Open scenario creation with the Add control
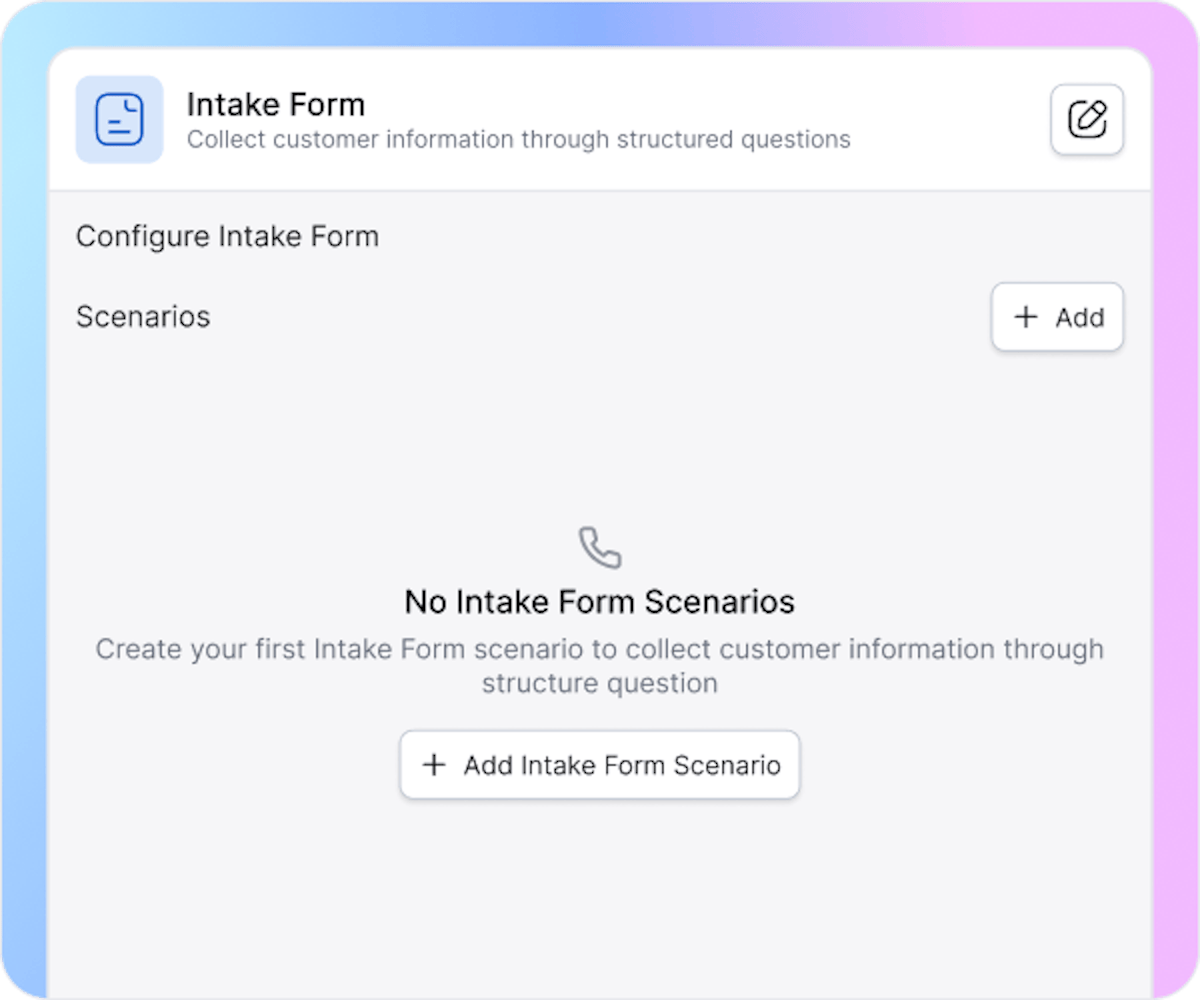Viewport: 1200px width, 1000px height. 1057,317
